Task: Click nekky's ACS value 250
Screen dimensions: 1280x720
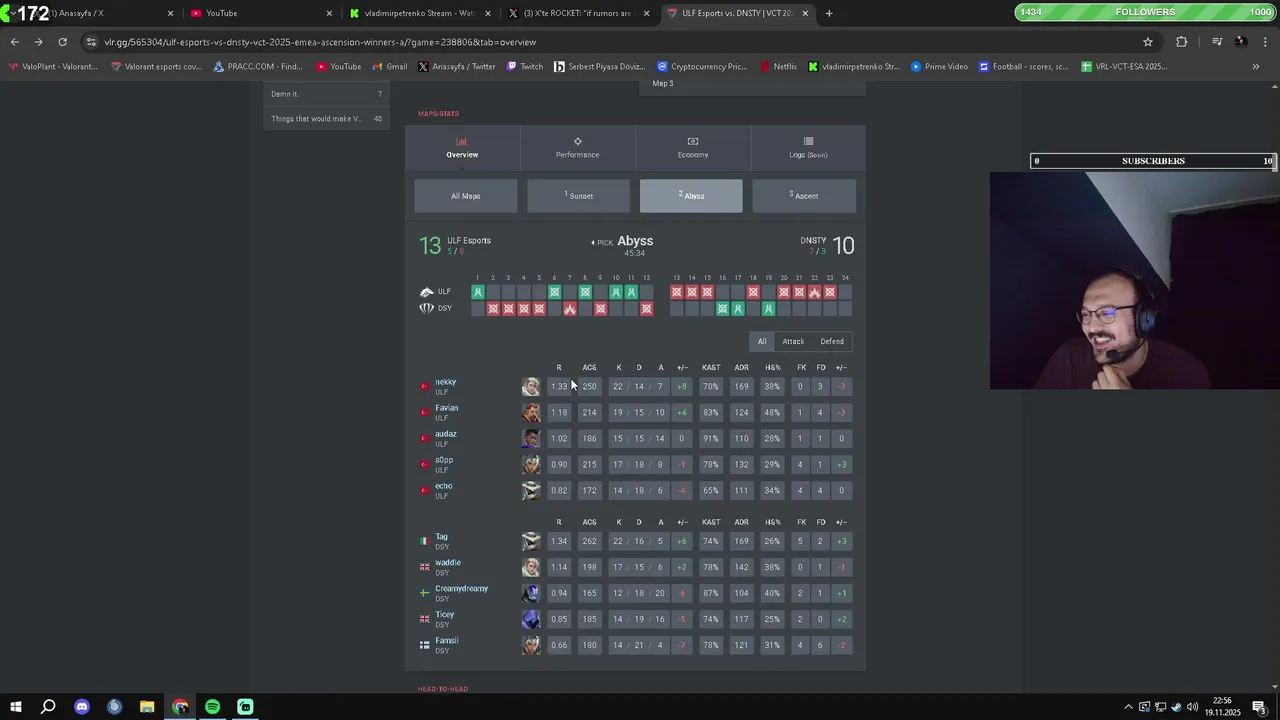Action: 589,387
